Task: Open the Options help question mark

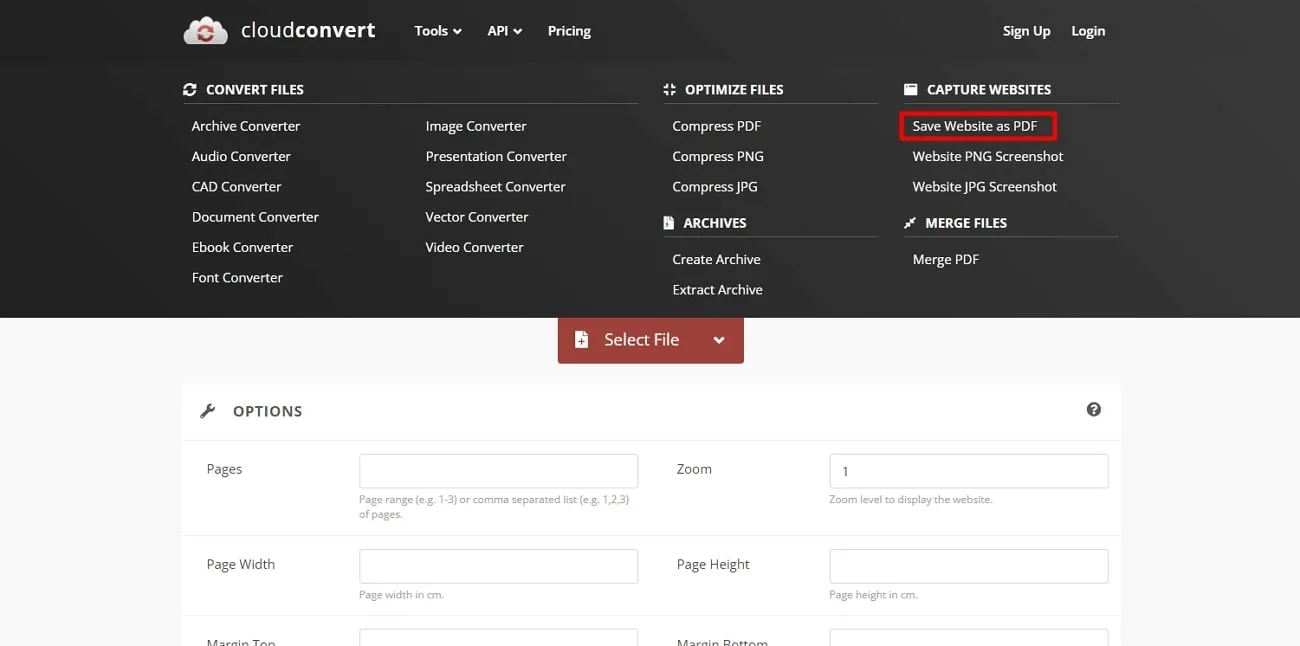Action: tap(1093, 410)
